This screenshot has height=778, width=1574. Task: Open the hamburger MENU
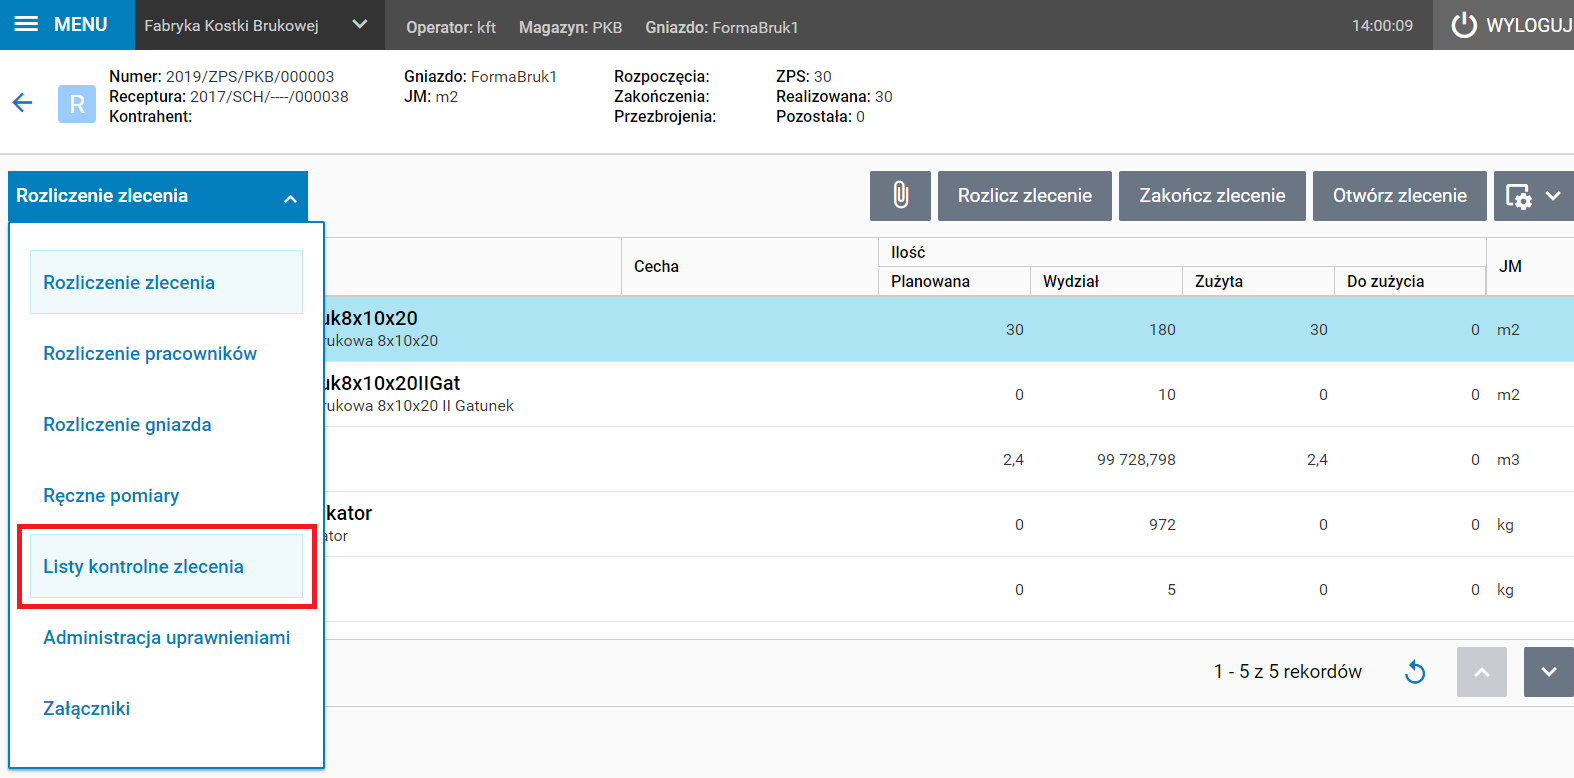click(62, 25)
